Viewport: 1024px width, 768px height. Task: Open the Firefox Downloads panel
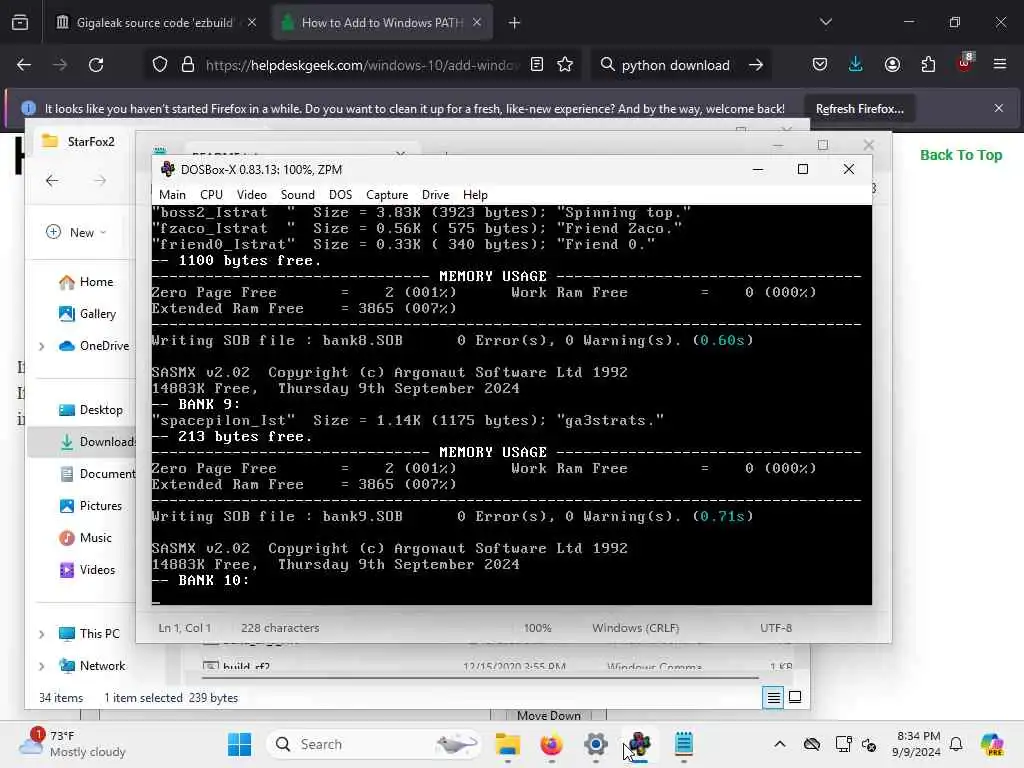pos(856,65)
